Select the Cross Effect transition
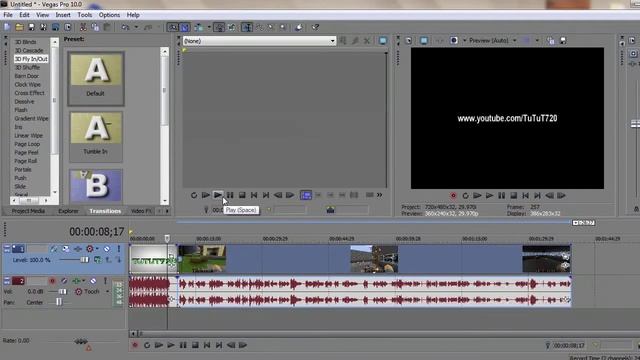640x360 pixels. (x=29, y=93)
